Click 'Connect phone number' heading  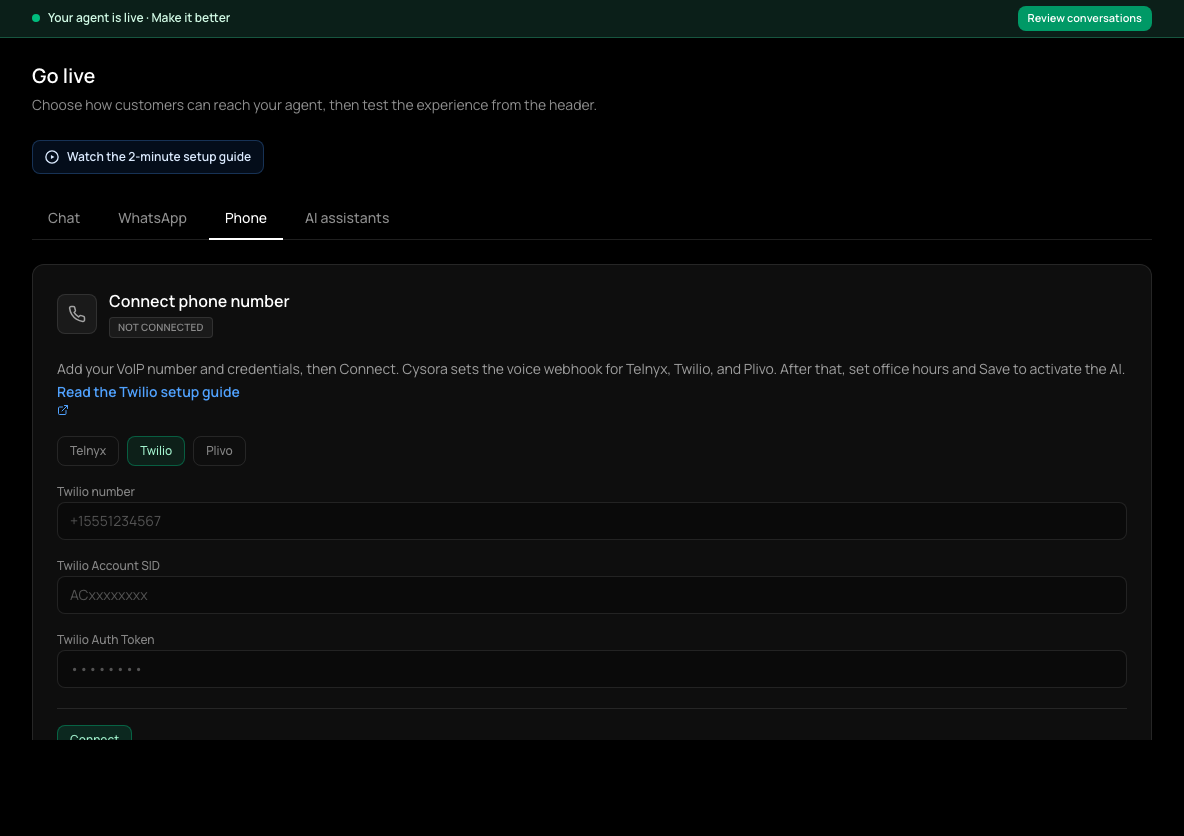pos(199,301)
